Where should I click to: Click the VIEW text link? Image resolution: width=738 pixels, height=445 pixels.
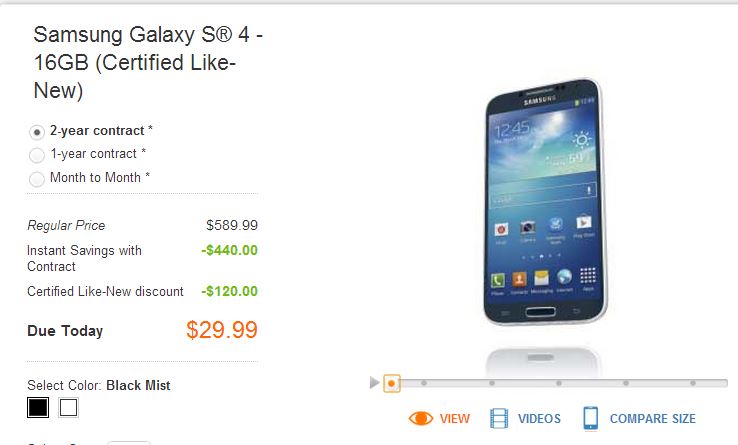tap(455, 419)
